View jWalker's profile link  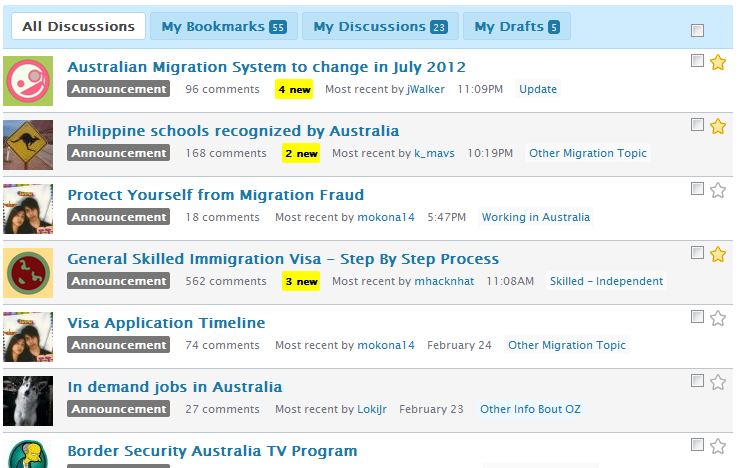click(x=426, y=89)
